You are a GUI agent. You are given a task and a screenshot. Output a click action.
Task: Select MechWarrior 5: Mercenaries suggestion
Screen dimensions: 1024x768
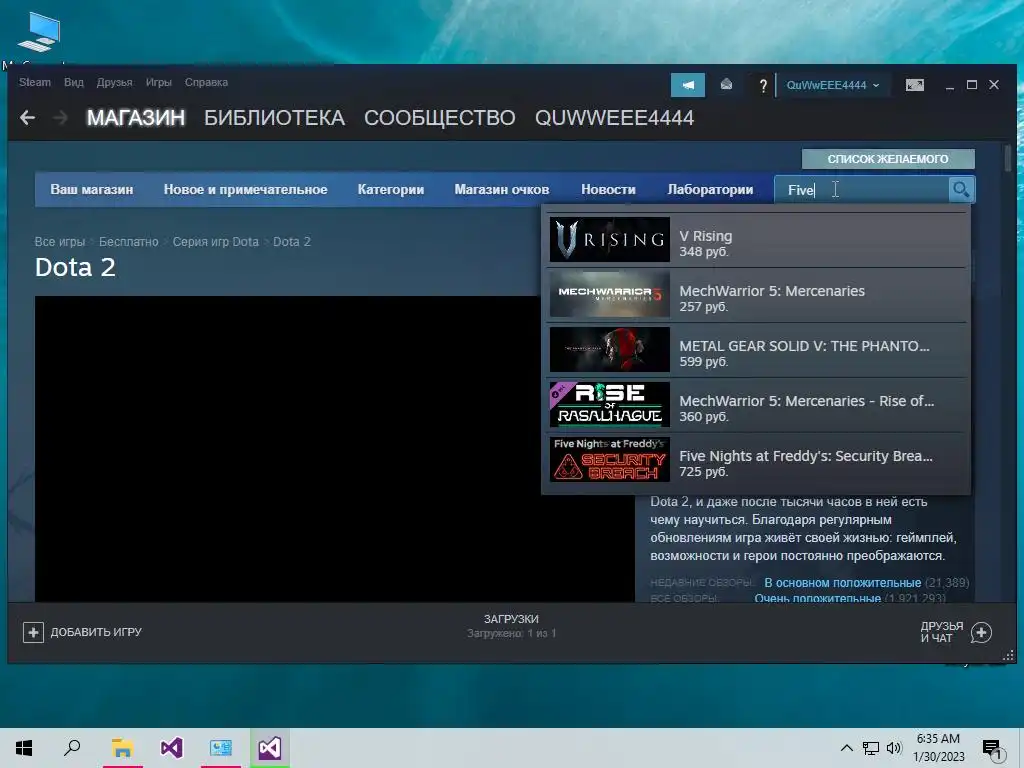[x=757, y=295]
